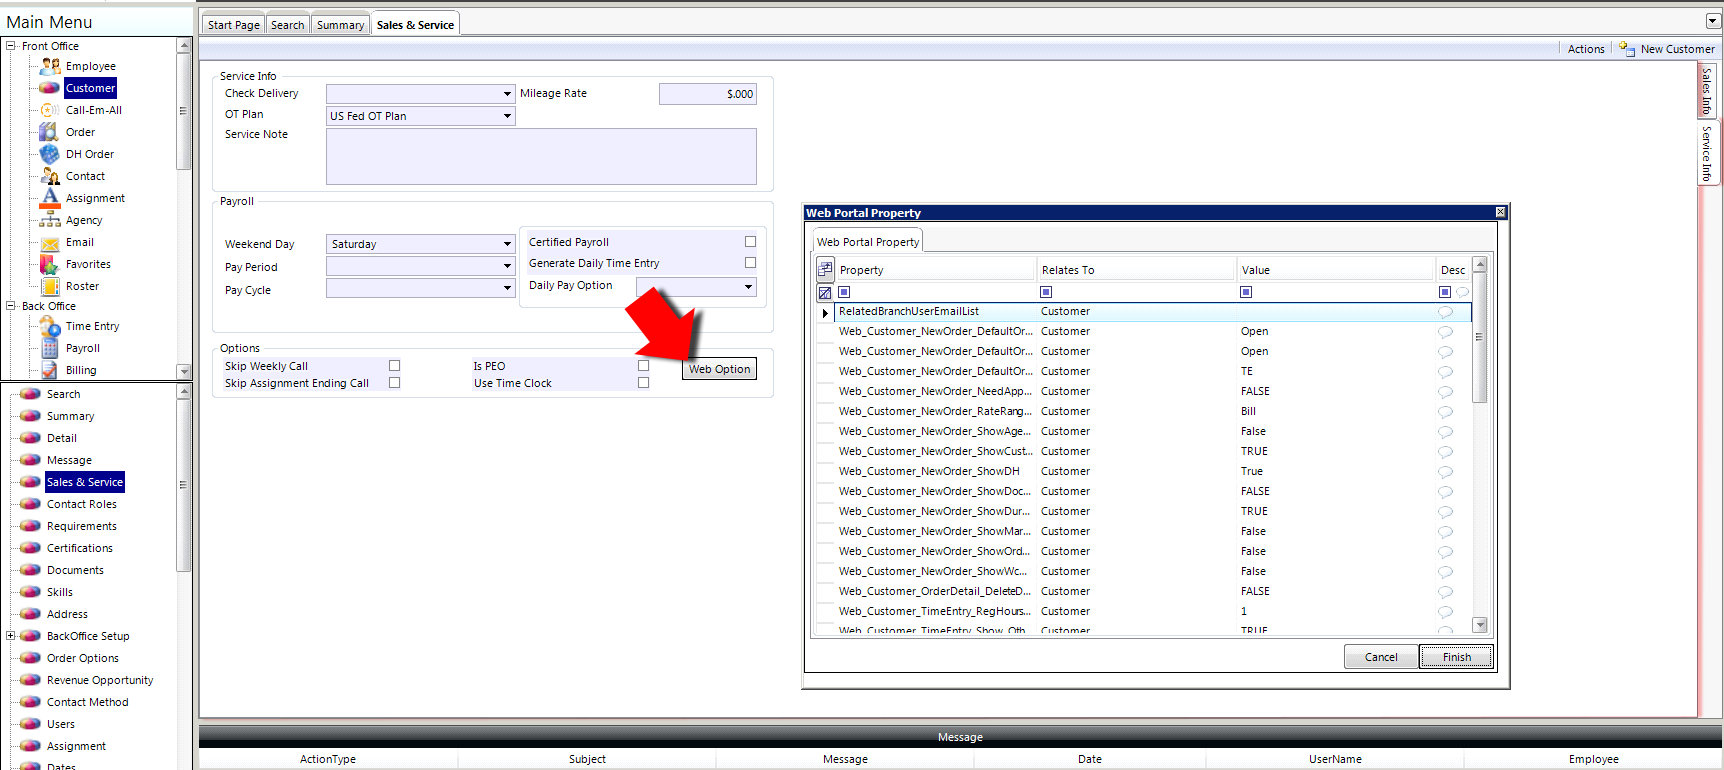Open the OT Plan dropdown
This screenshot has height=770, width=1724.
point(507,116)
